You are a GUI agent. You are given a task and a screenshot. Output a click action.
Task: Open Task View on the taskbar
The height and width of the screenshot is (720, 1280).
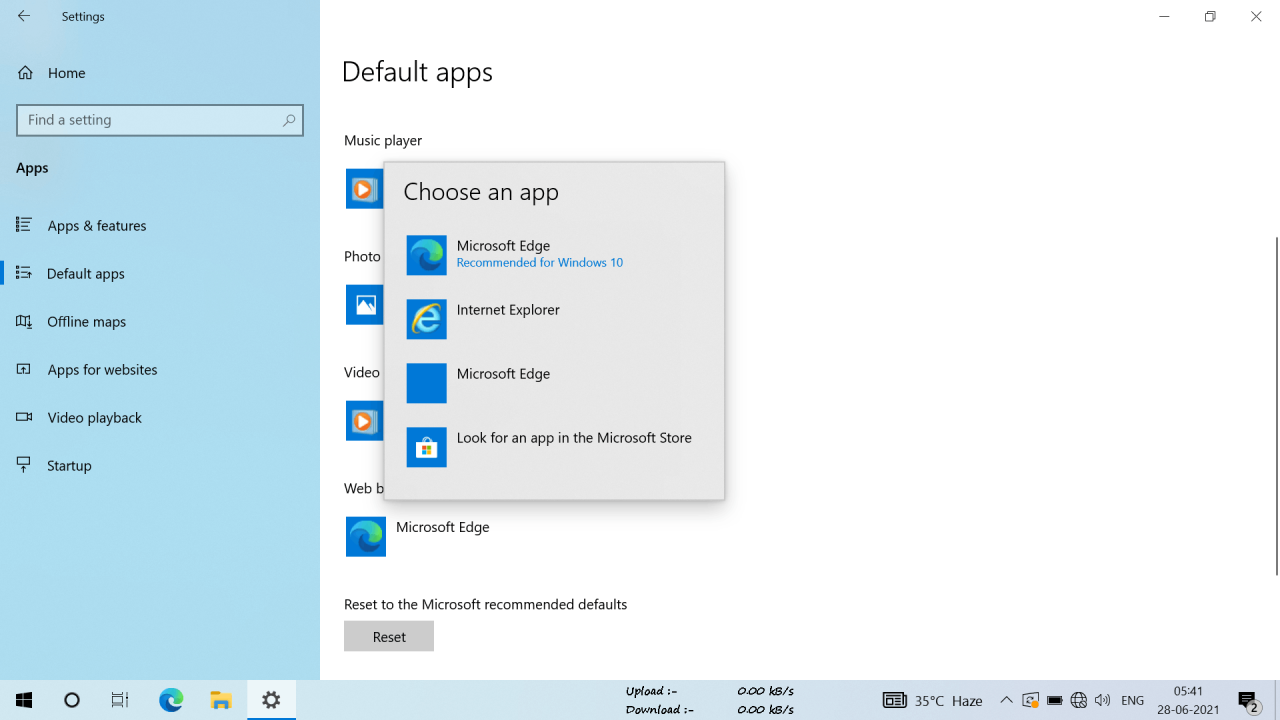120,700
